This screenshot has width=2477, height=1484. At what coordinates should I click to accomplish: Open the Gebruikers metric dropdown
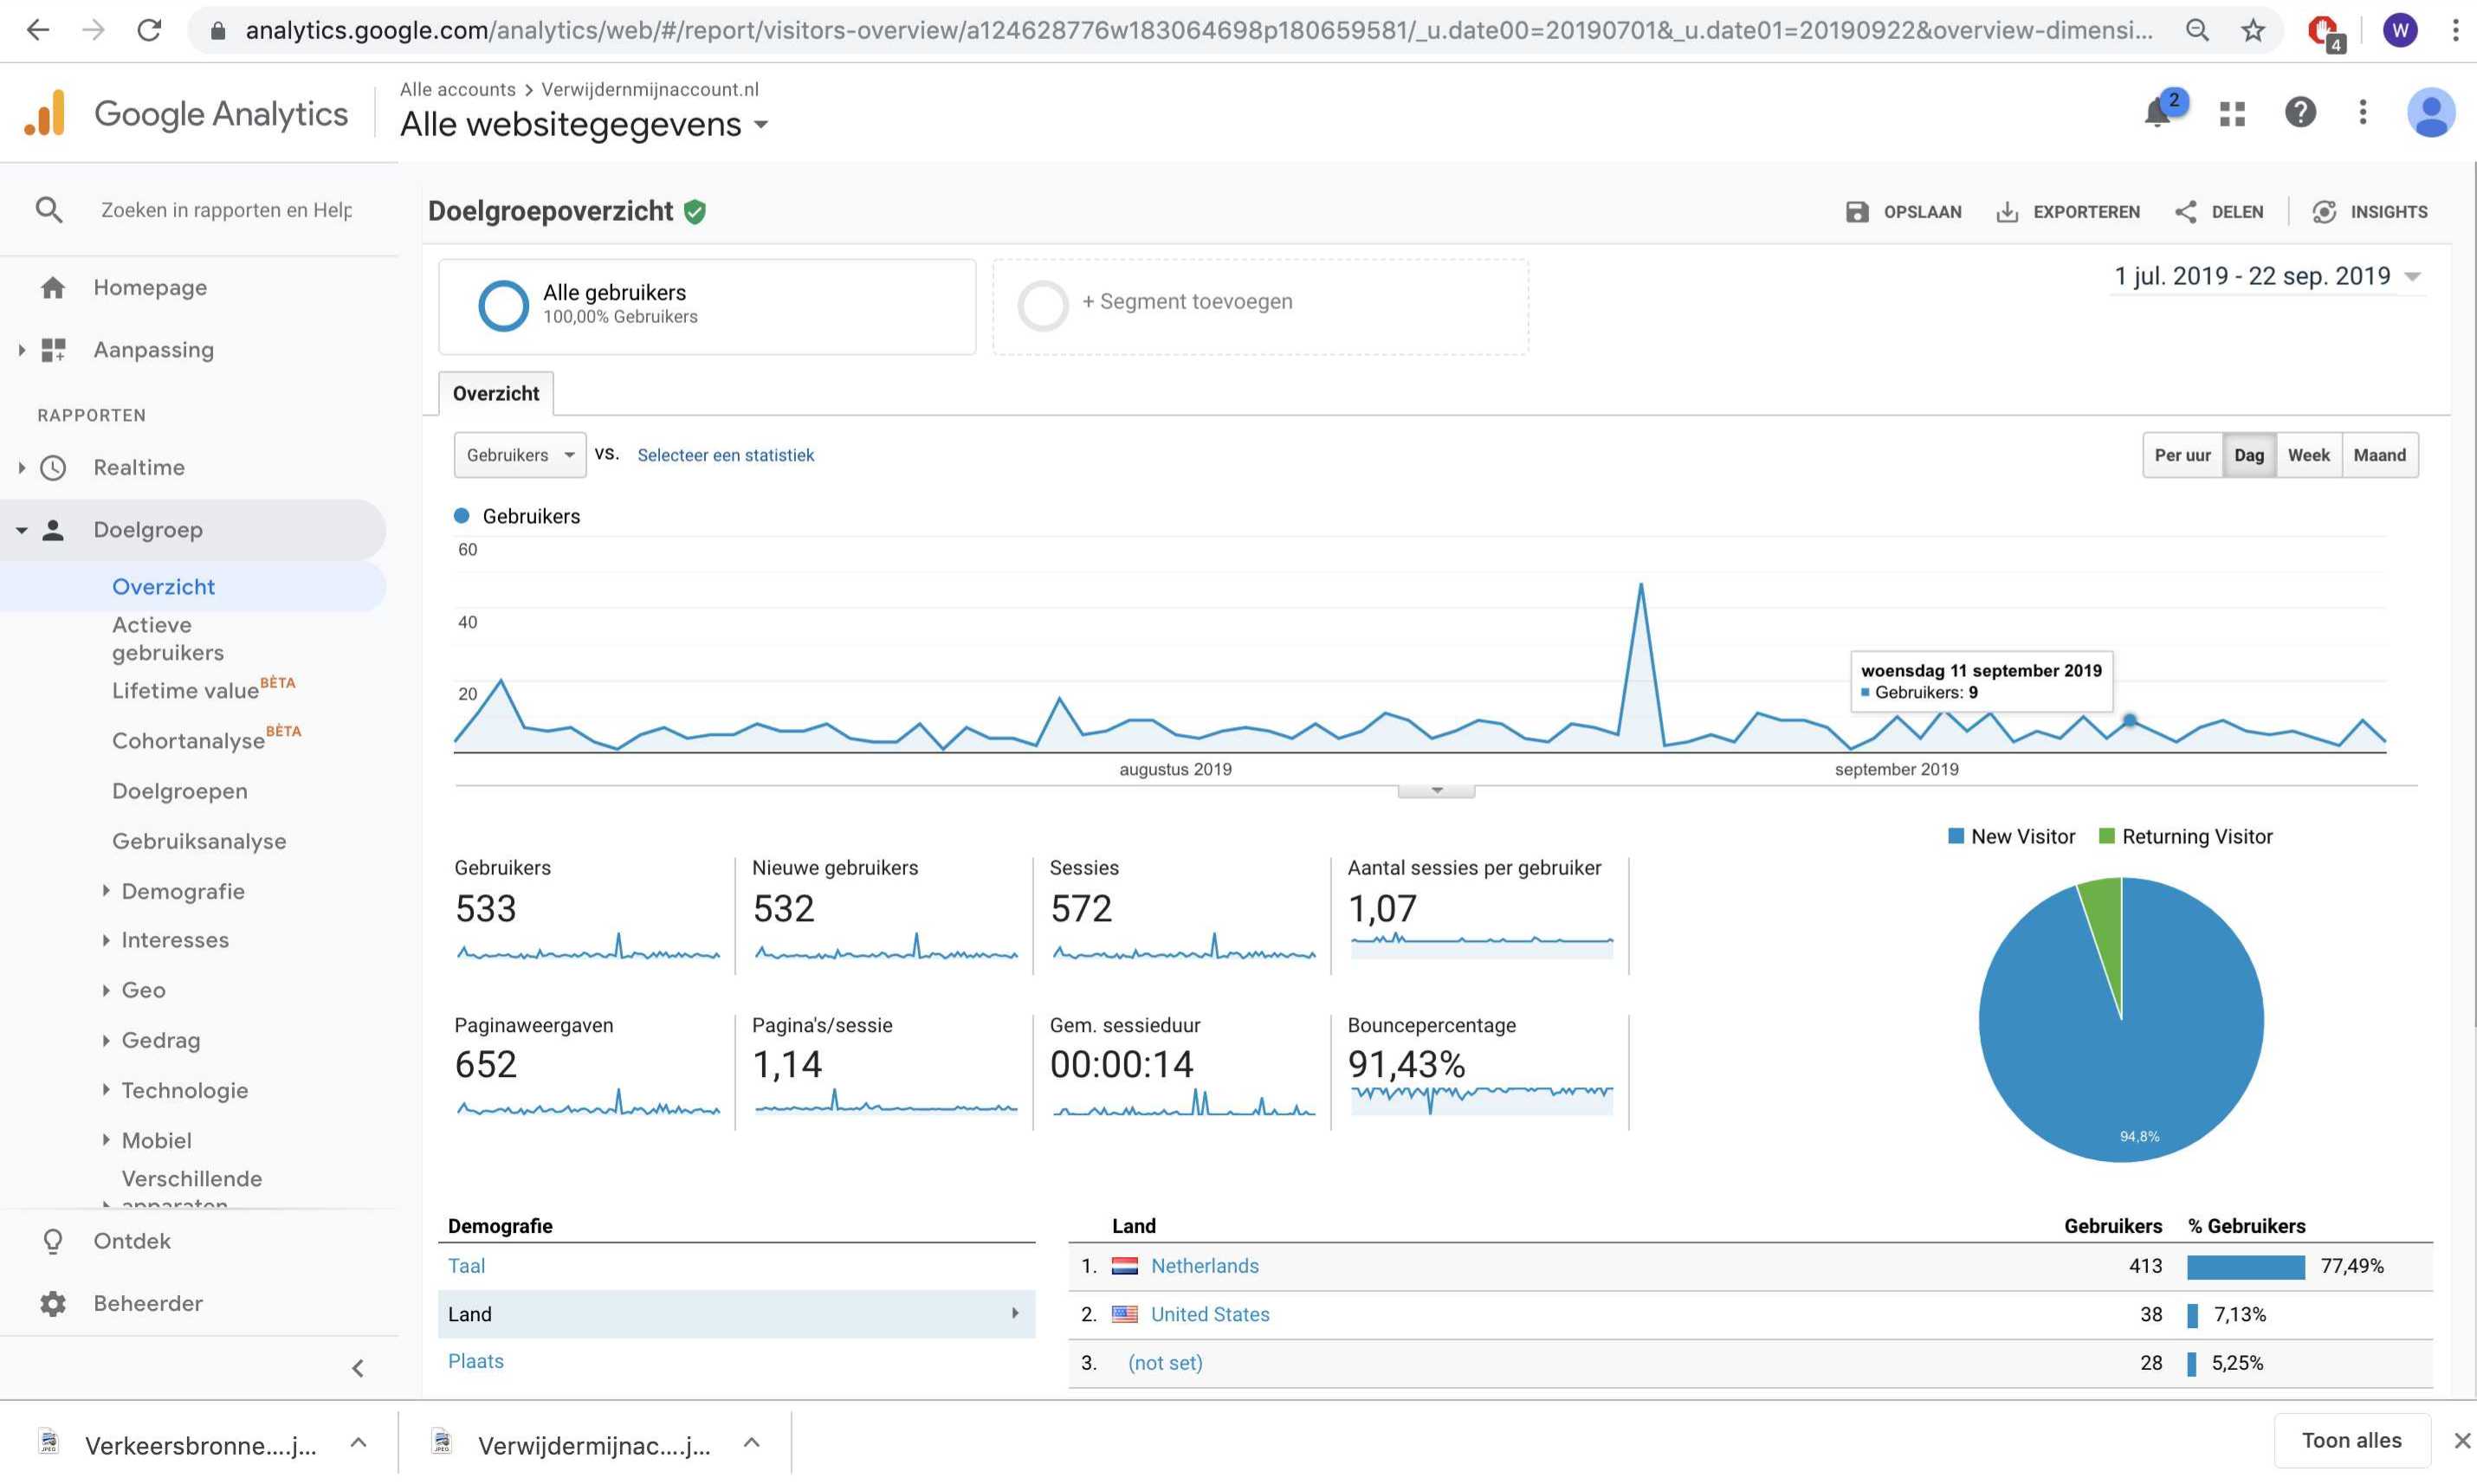(x=520, y=455)
